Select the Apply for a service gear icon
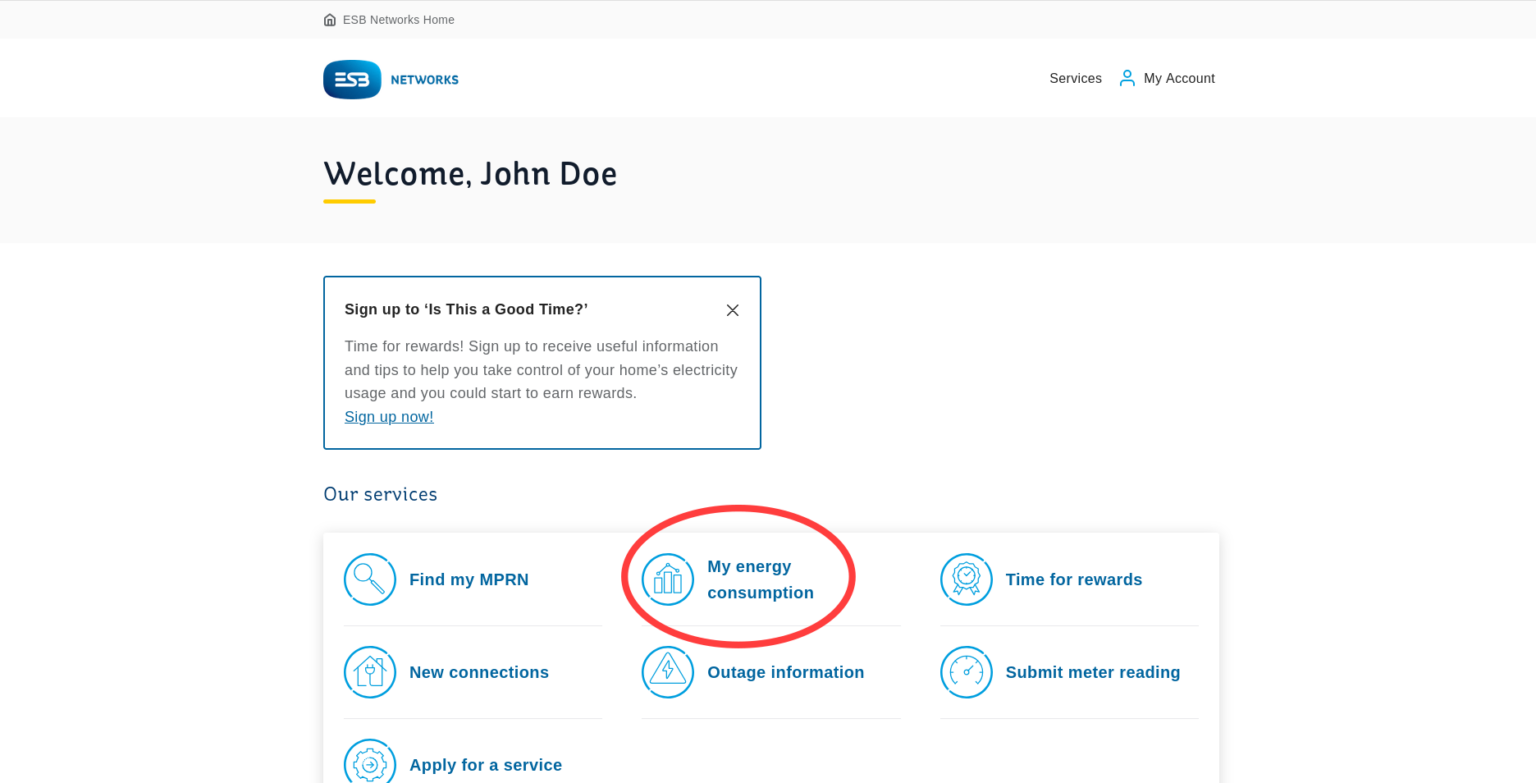 tap(370, 762)
